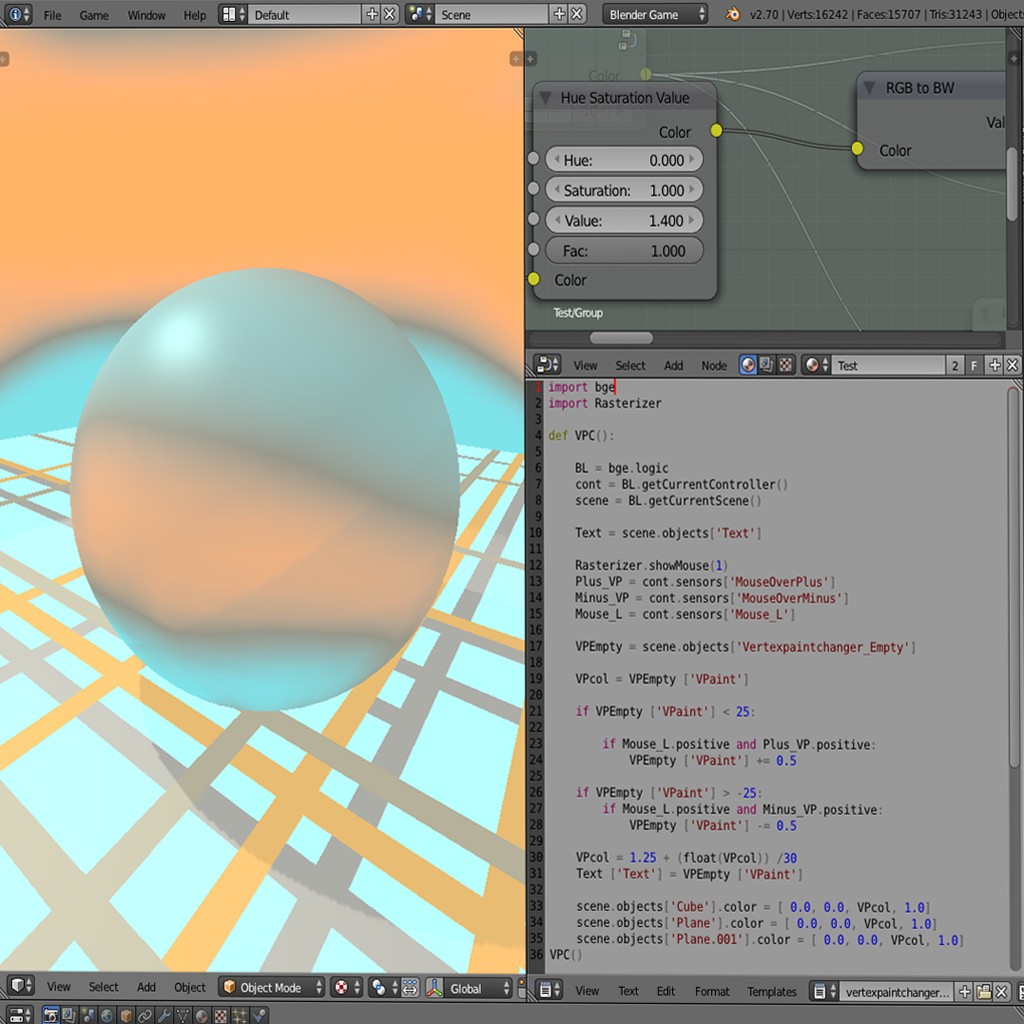Enable fake user for the Test node tree
This screenshot has width=1024, height=1024.
[x=972, y=365]
